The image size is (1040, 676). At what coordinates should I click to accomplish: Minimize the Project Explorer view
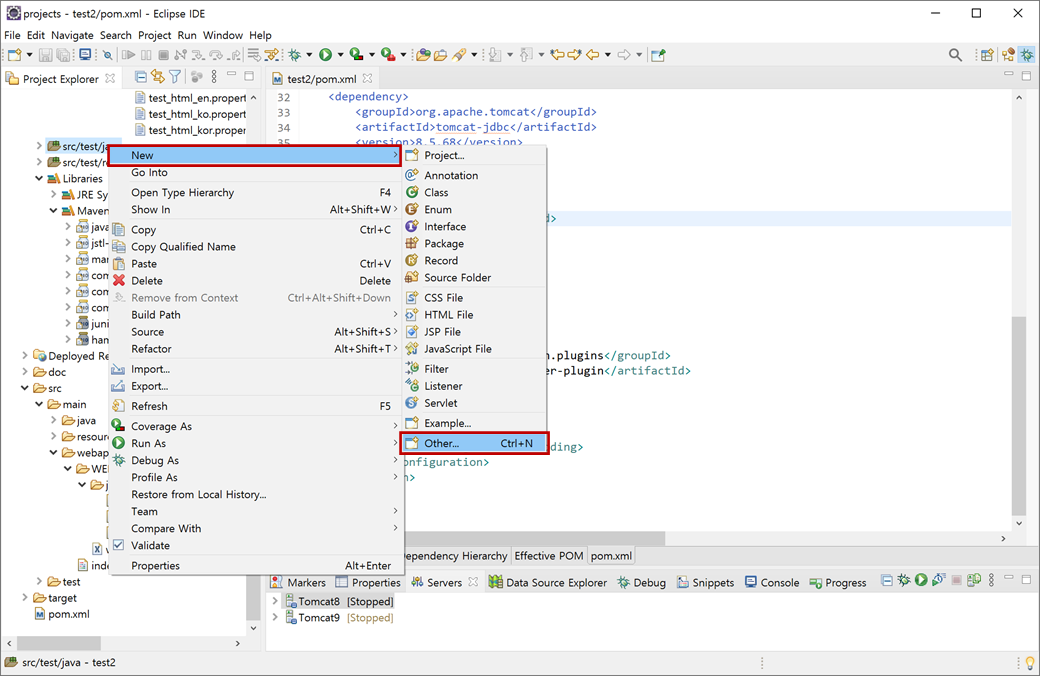click(231, 76)
